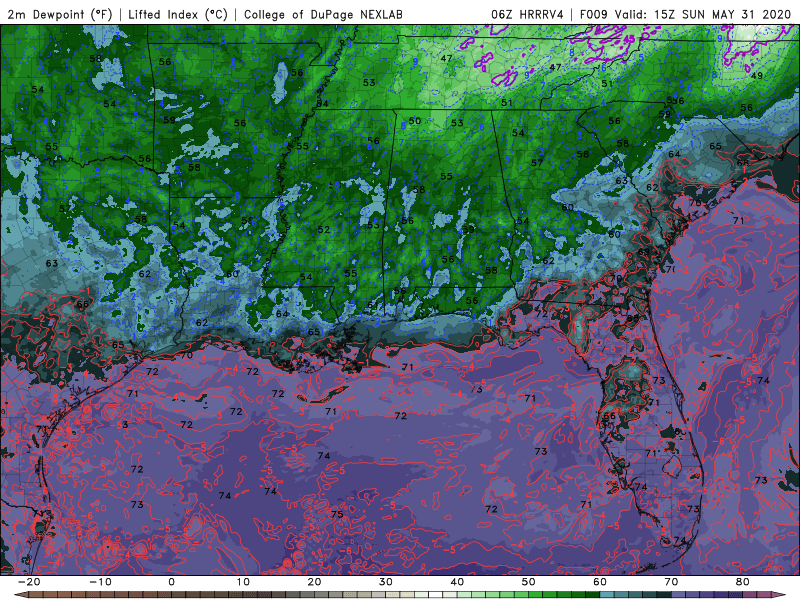Click the "College of DuPage NEXLAB" text
The image size is (800, 600).
[323, 14]
